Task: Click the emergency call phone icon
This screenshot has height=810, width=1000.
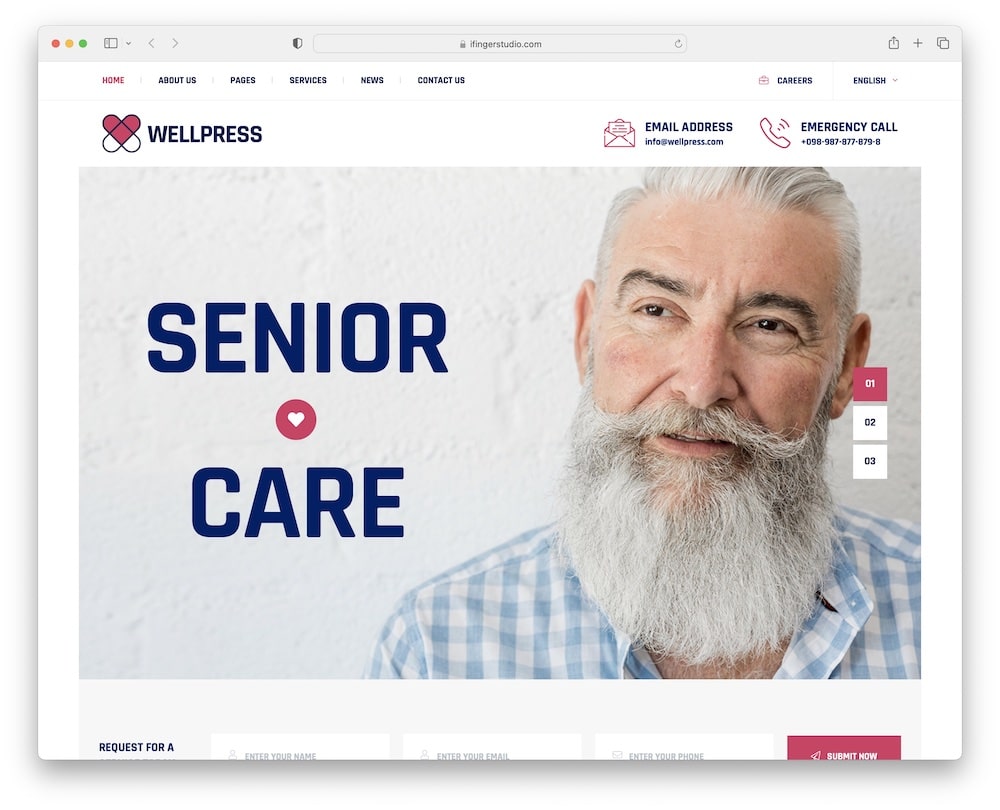Action: coord(776,133)
